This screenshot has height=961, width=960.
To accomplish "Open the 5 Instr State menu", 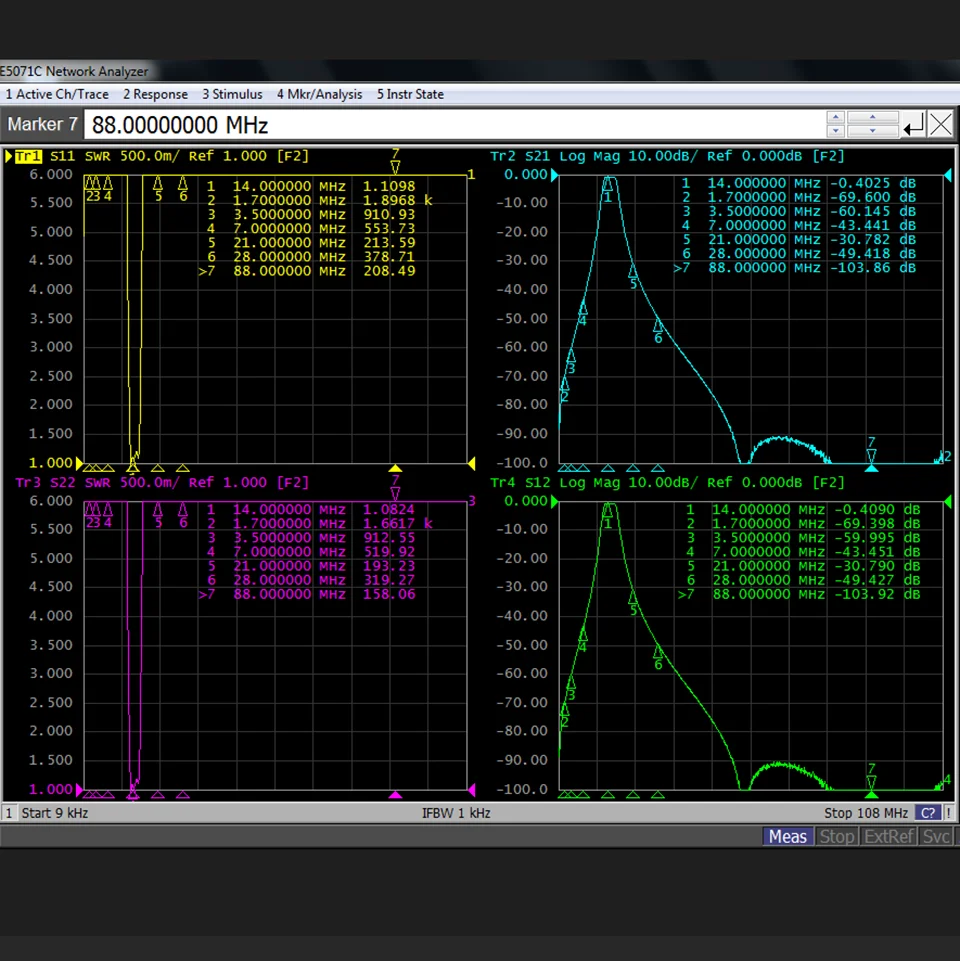I will (410, 94).
